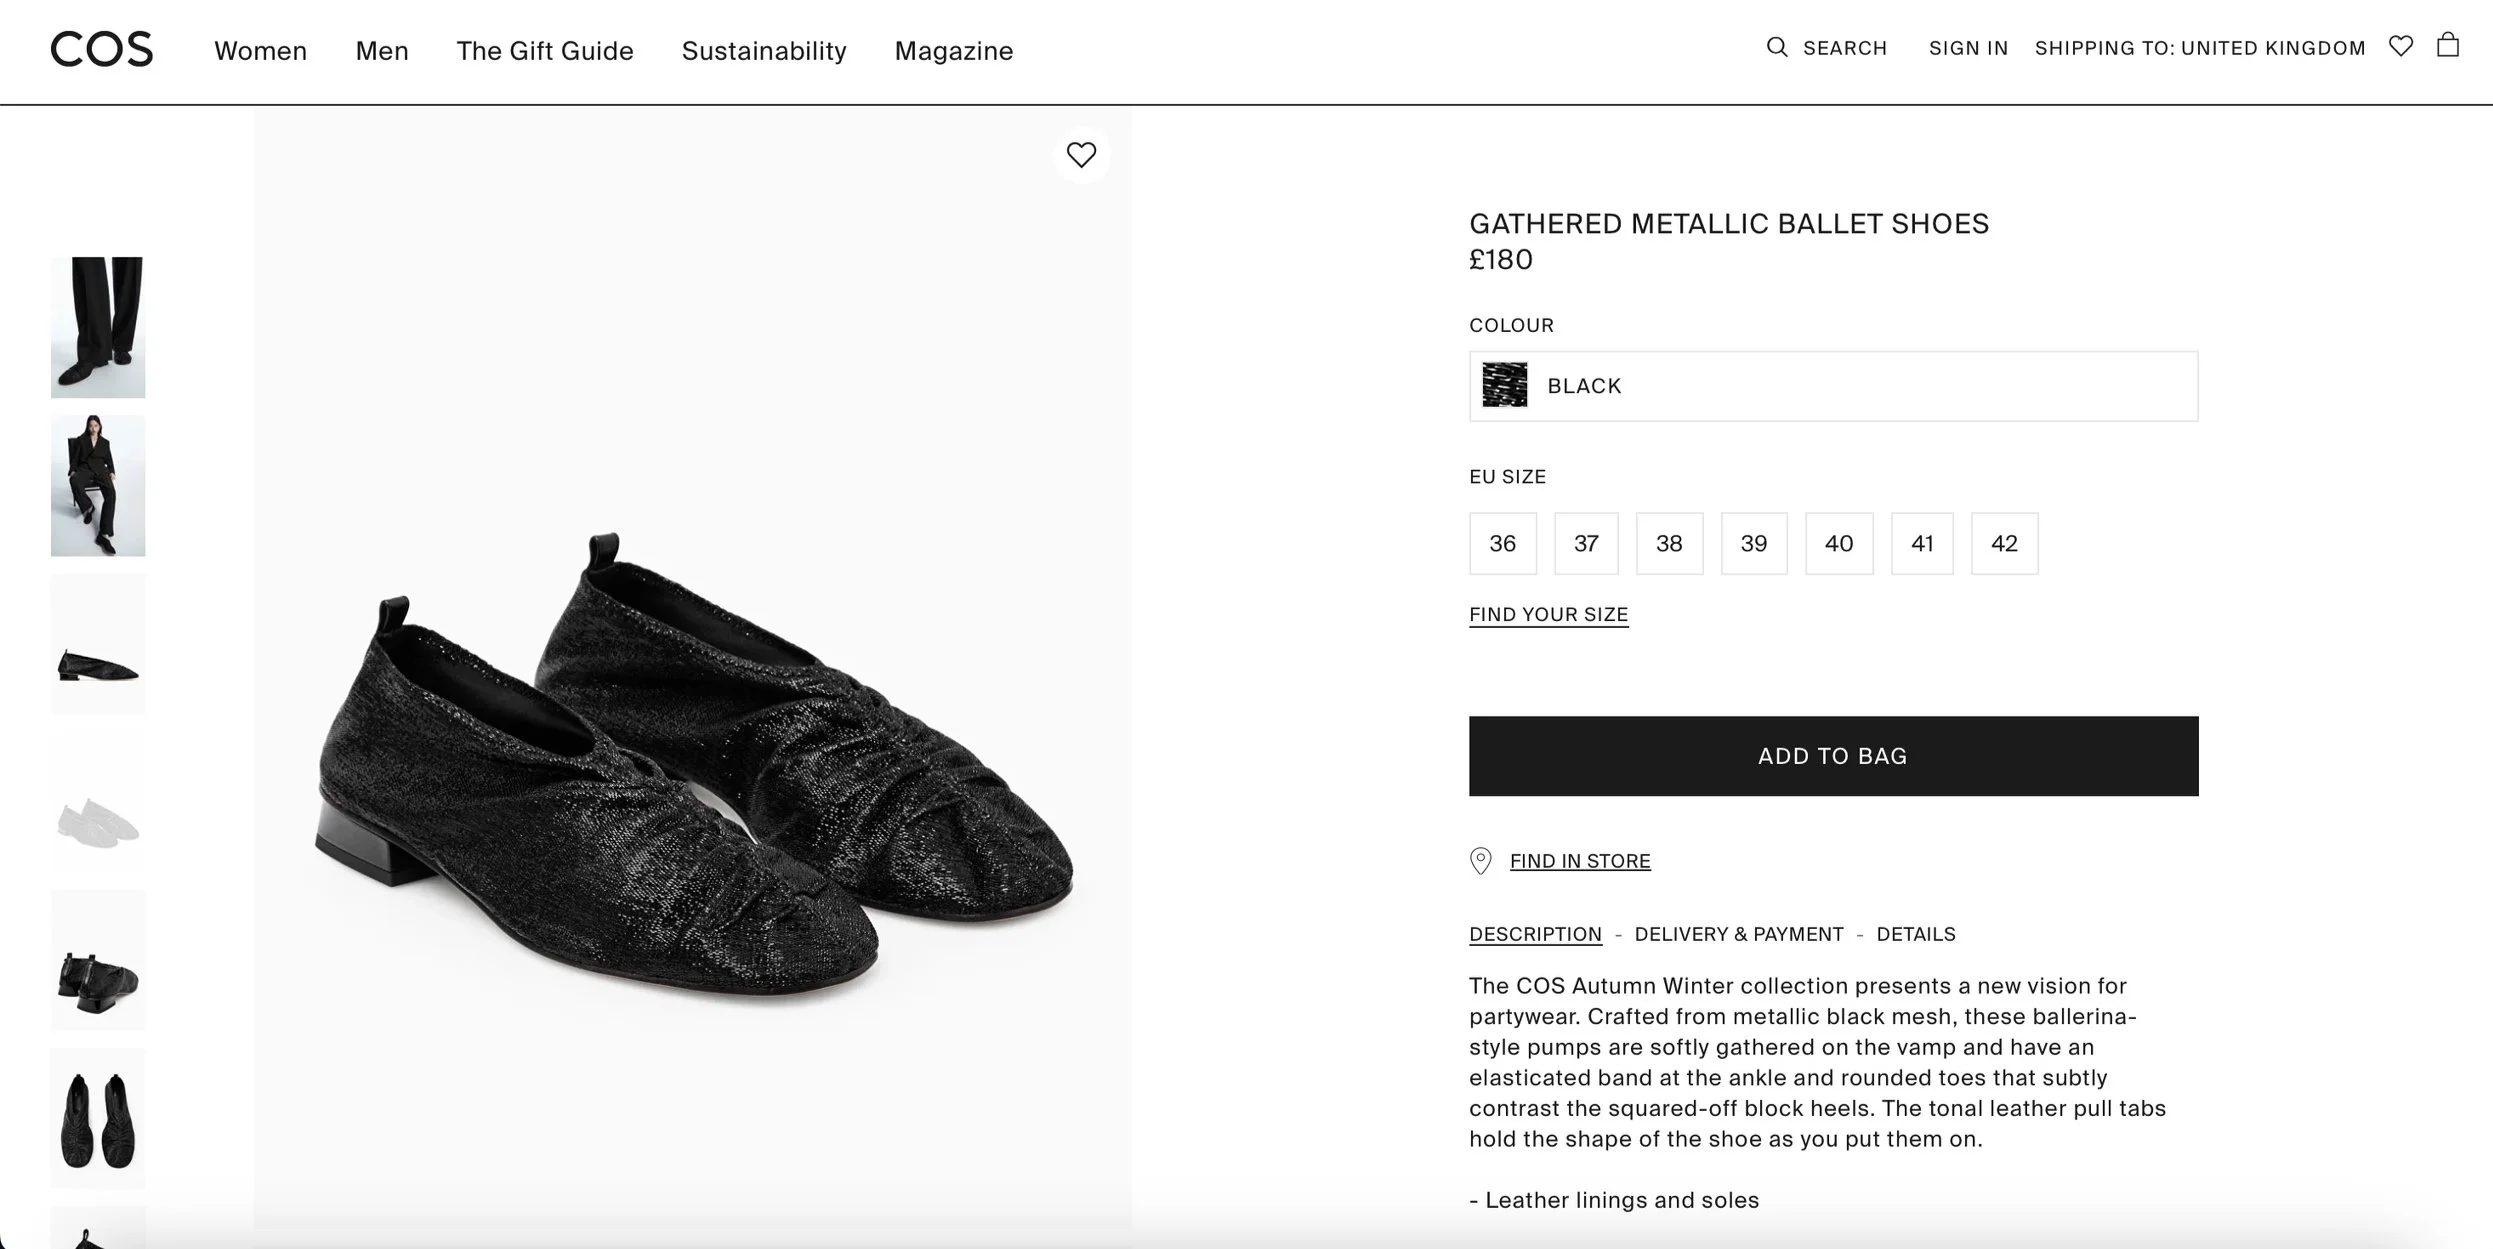2493x1249 pixels.
Task: Click the Sign In link
Action: (1968, 48)
